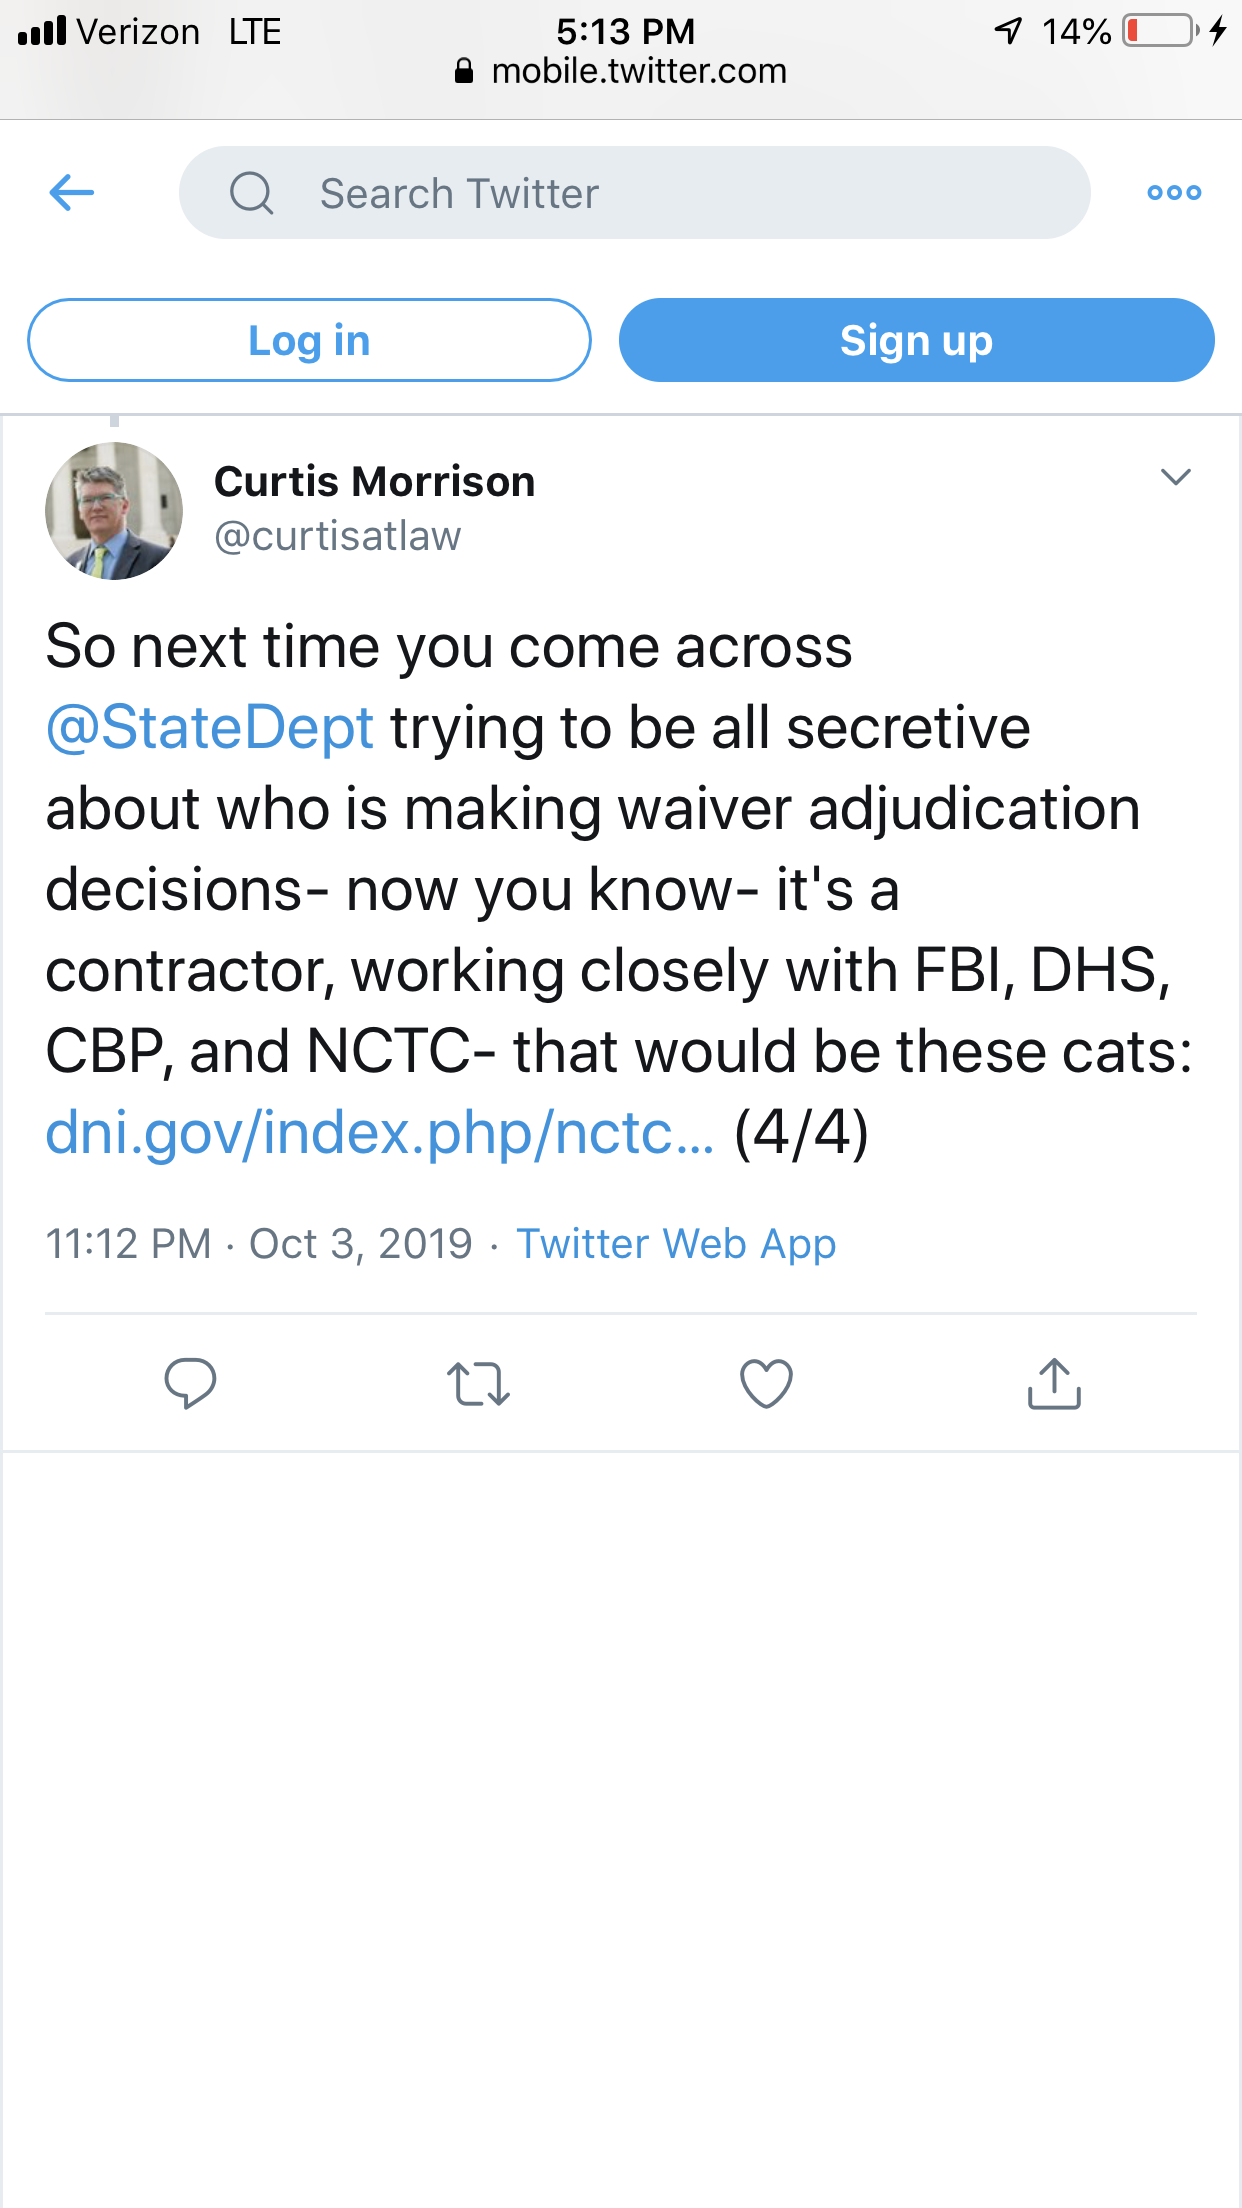The image size is (1242, 2208).
Task: Click the magnifying glass search icon
Action: coord(251,193)
